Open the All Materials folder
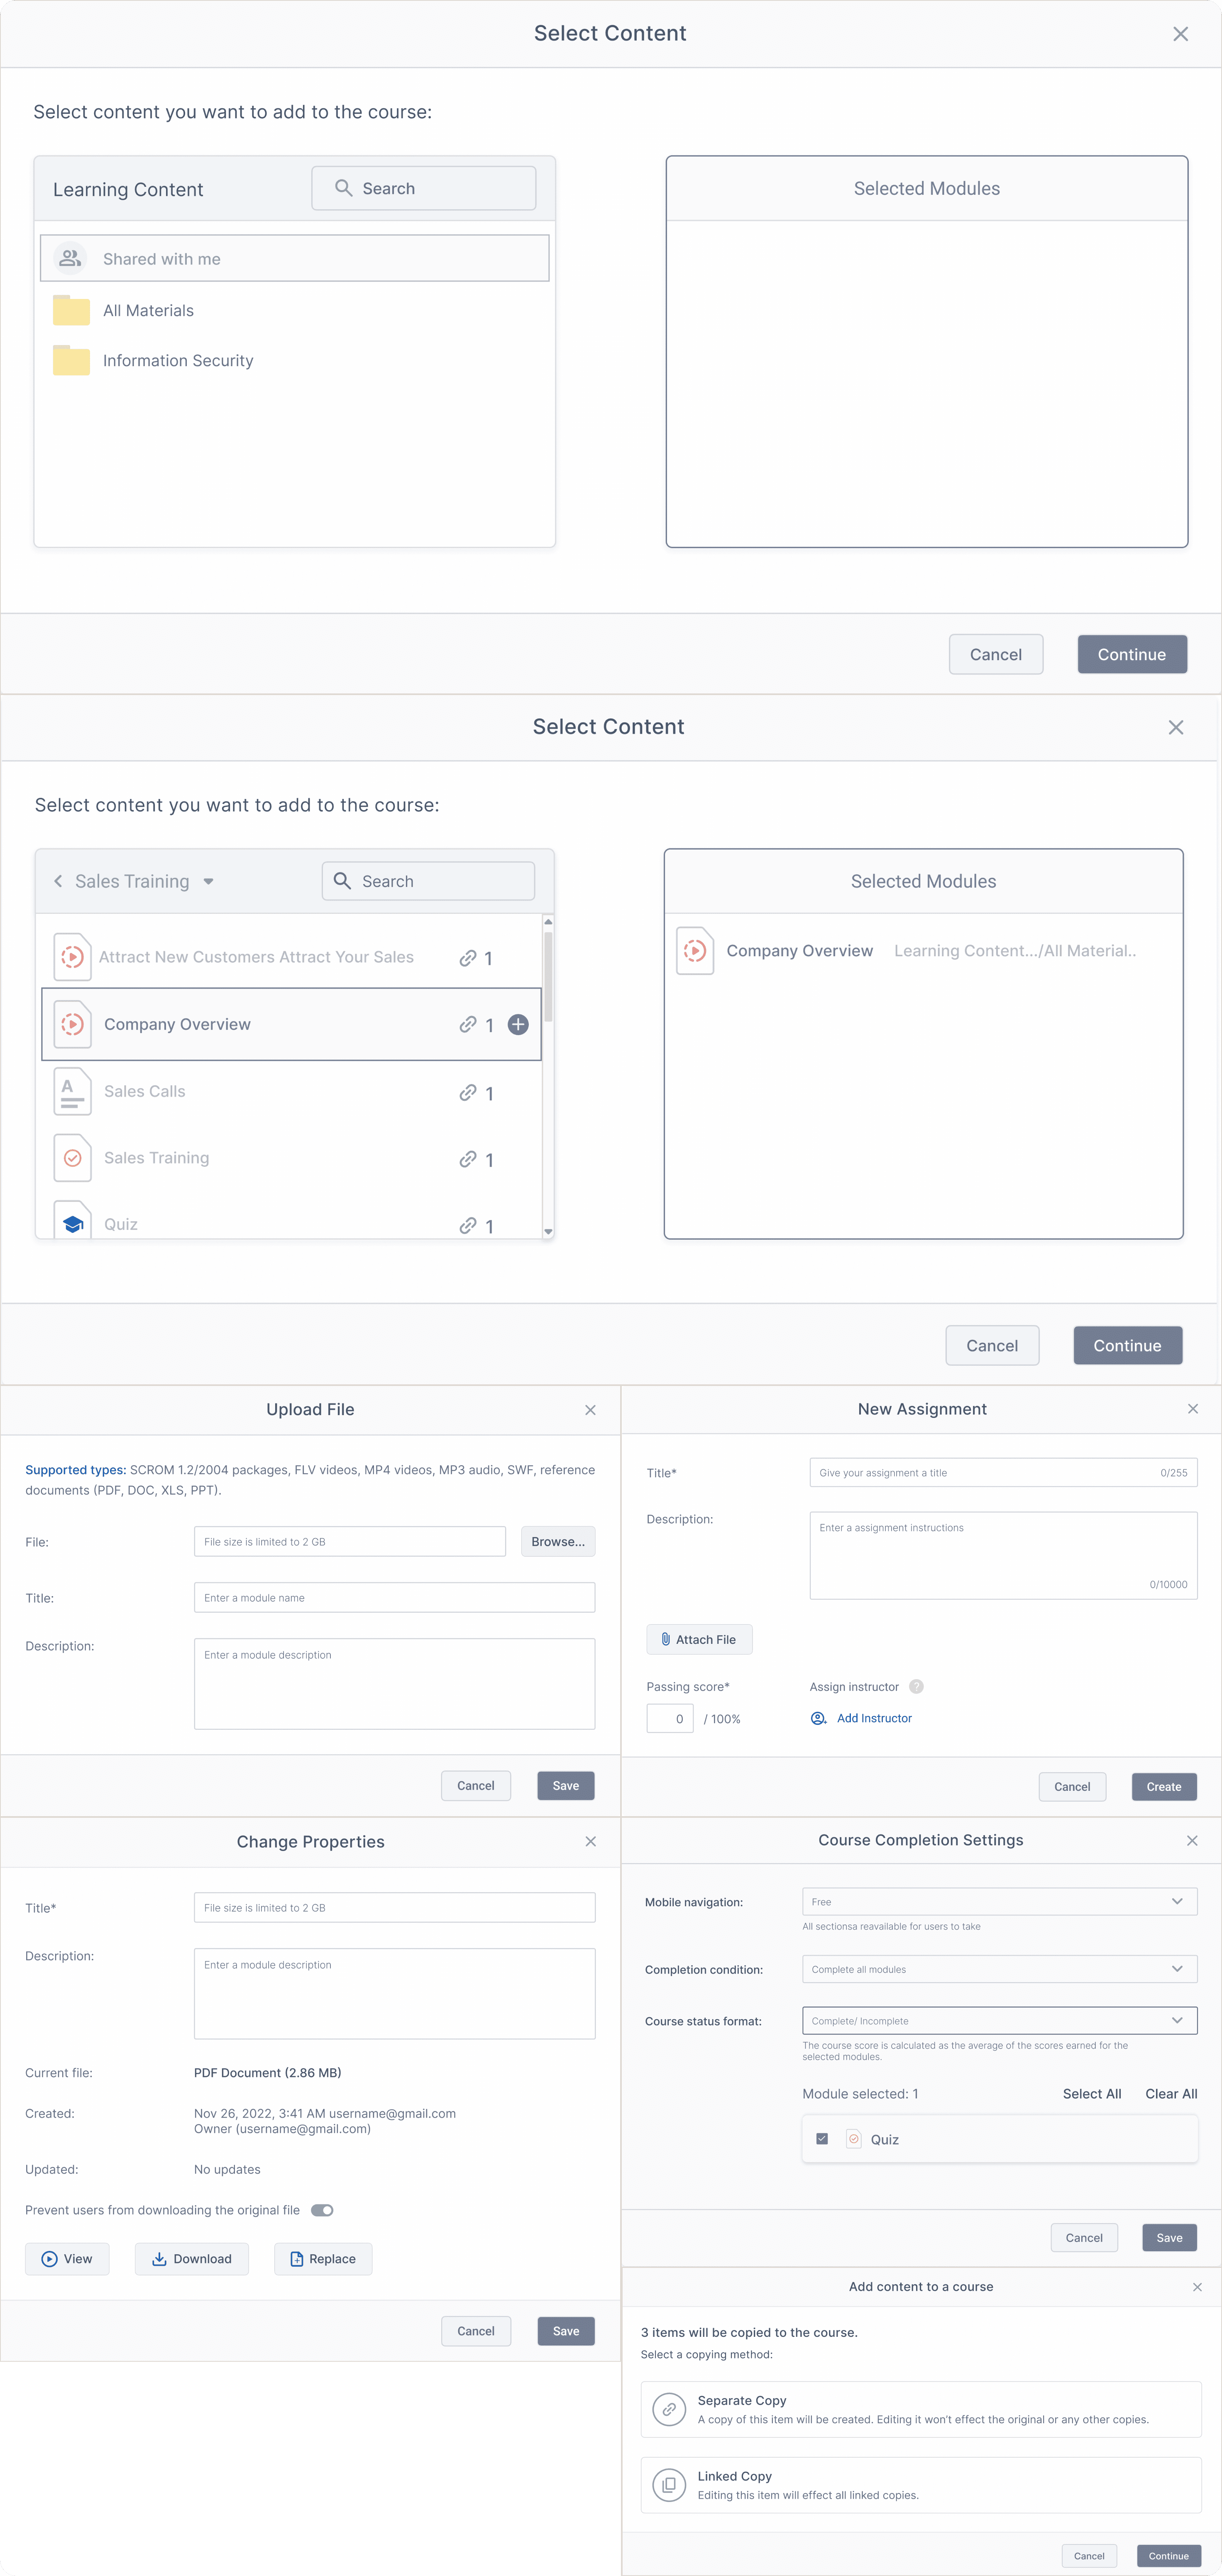This screenshot has width=1222, height=2576. click(148, 311)
